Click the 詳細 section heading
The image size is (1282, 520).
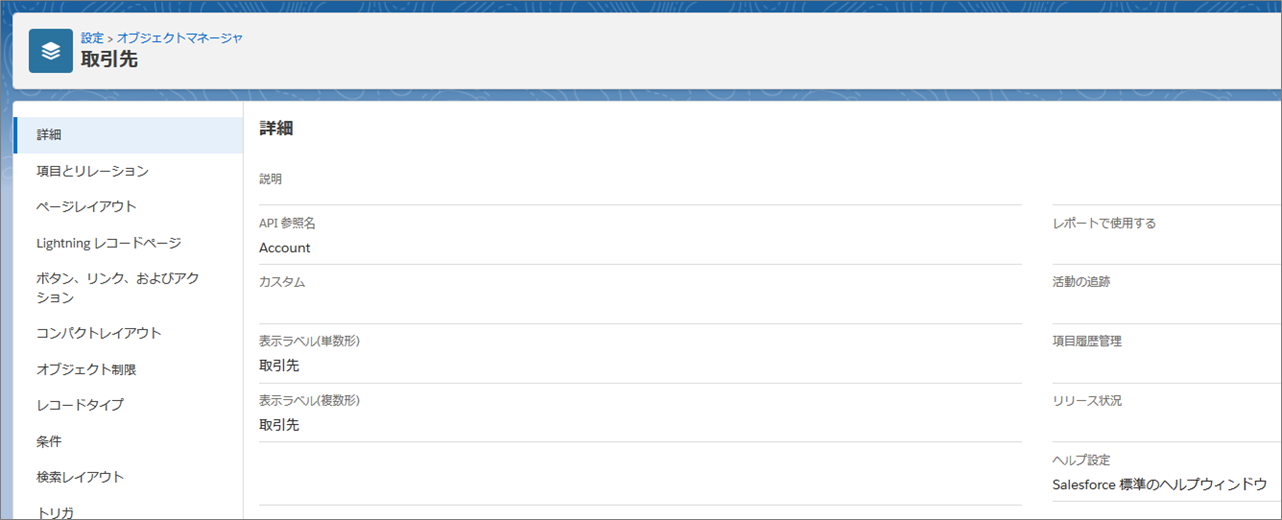point(276,128)
